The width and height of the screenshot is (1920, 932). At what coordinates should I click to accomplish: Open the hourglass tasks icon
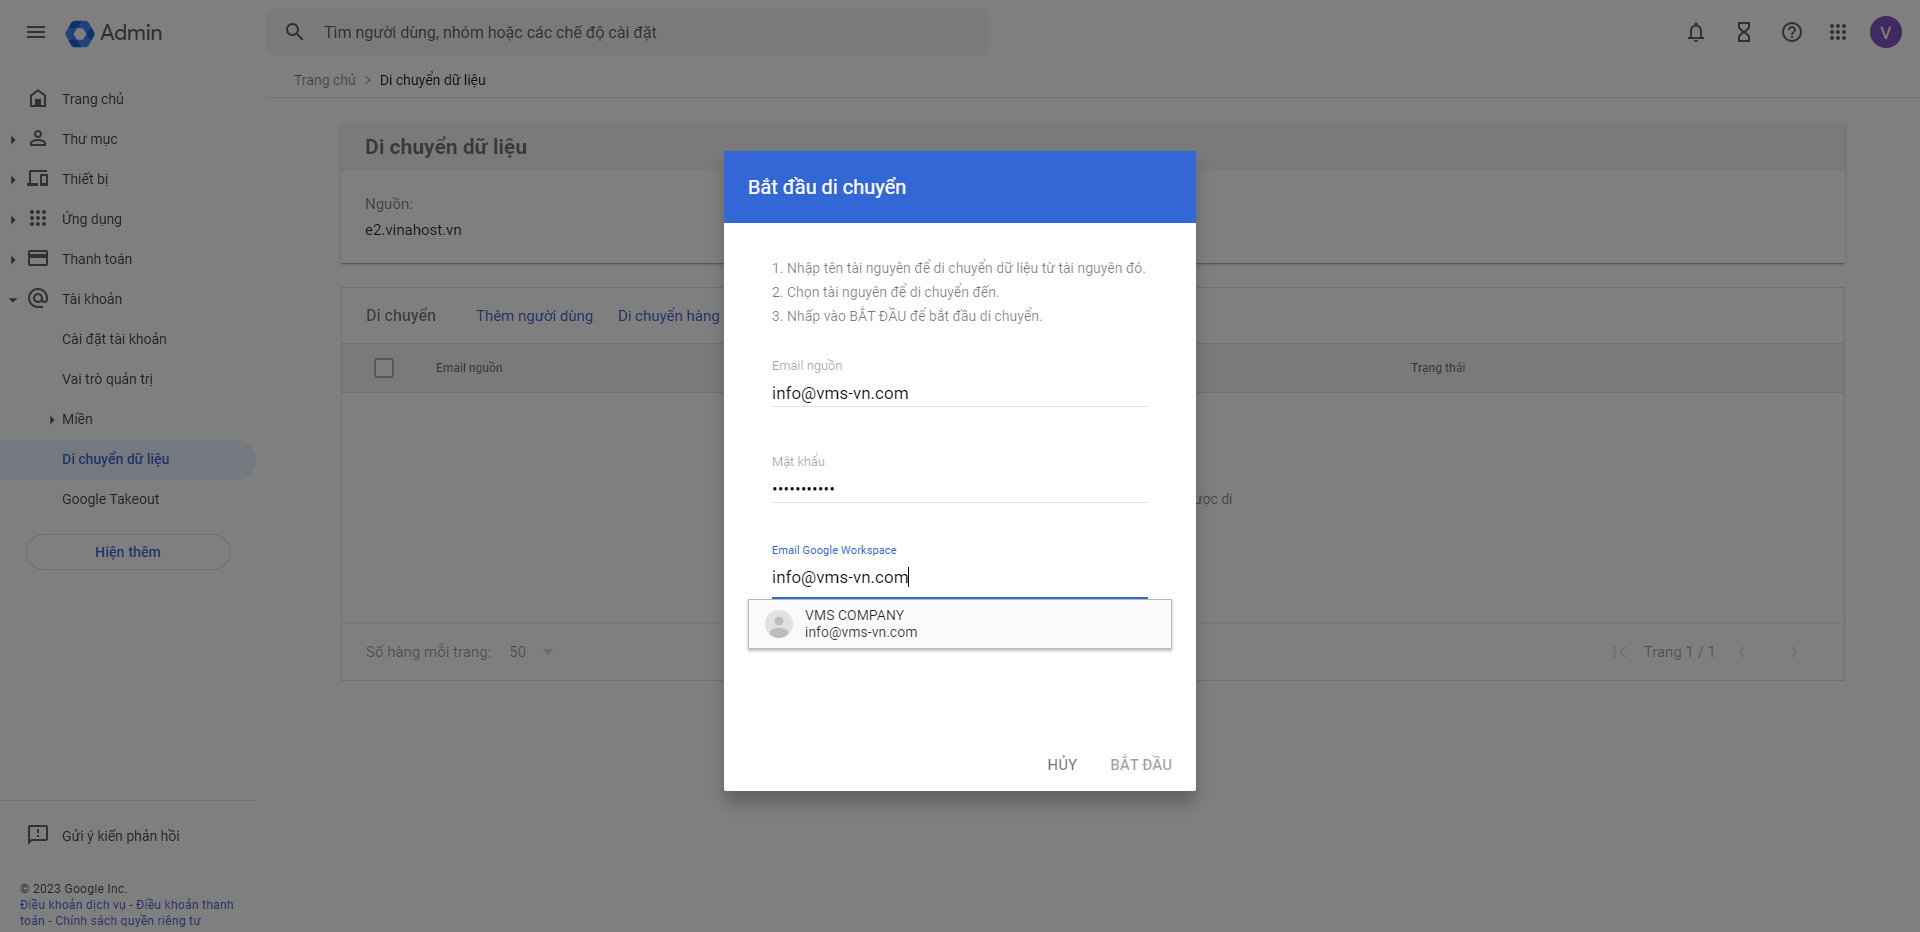pos(1744,32)
